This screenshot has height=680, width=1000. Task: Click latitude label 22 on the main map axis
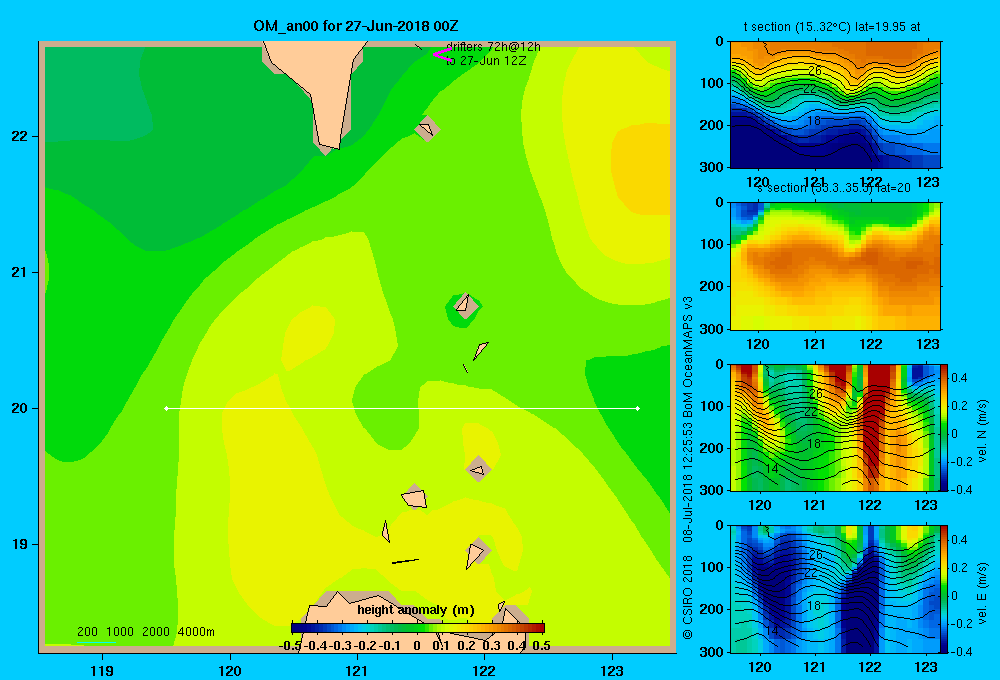[20, 136]
